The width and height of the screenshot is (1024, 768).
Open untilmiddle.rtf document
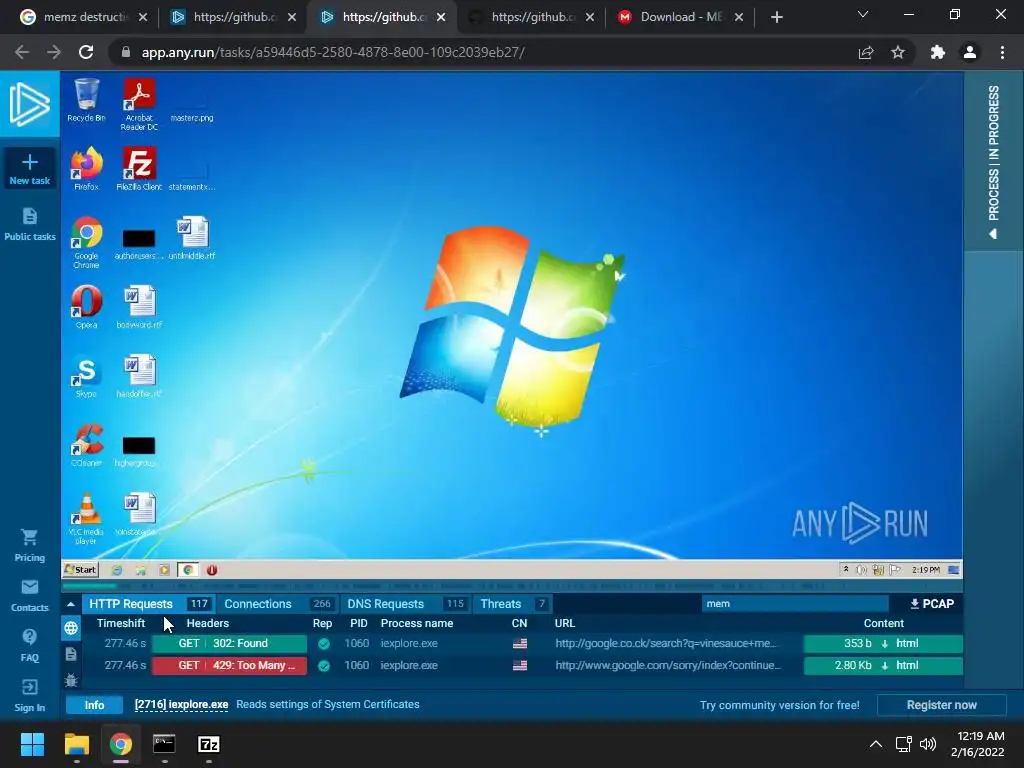click(192, 238)
